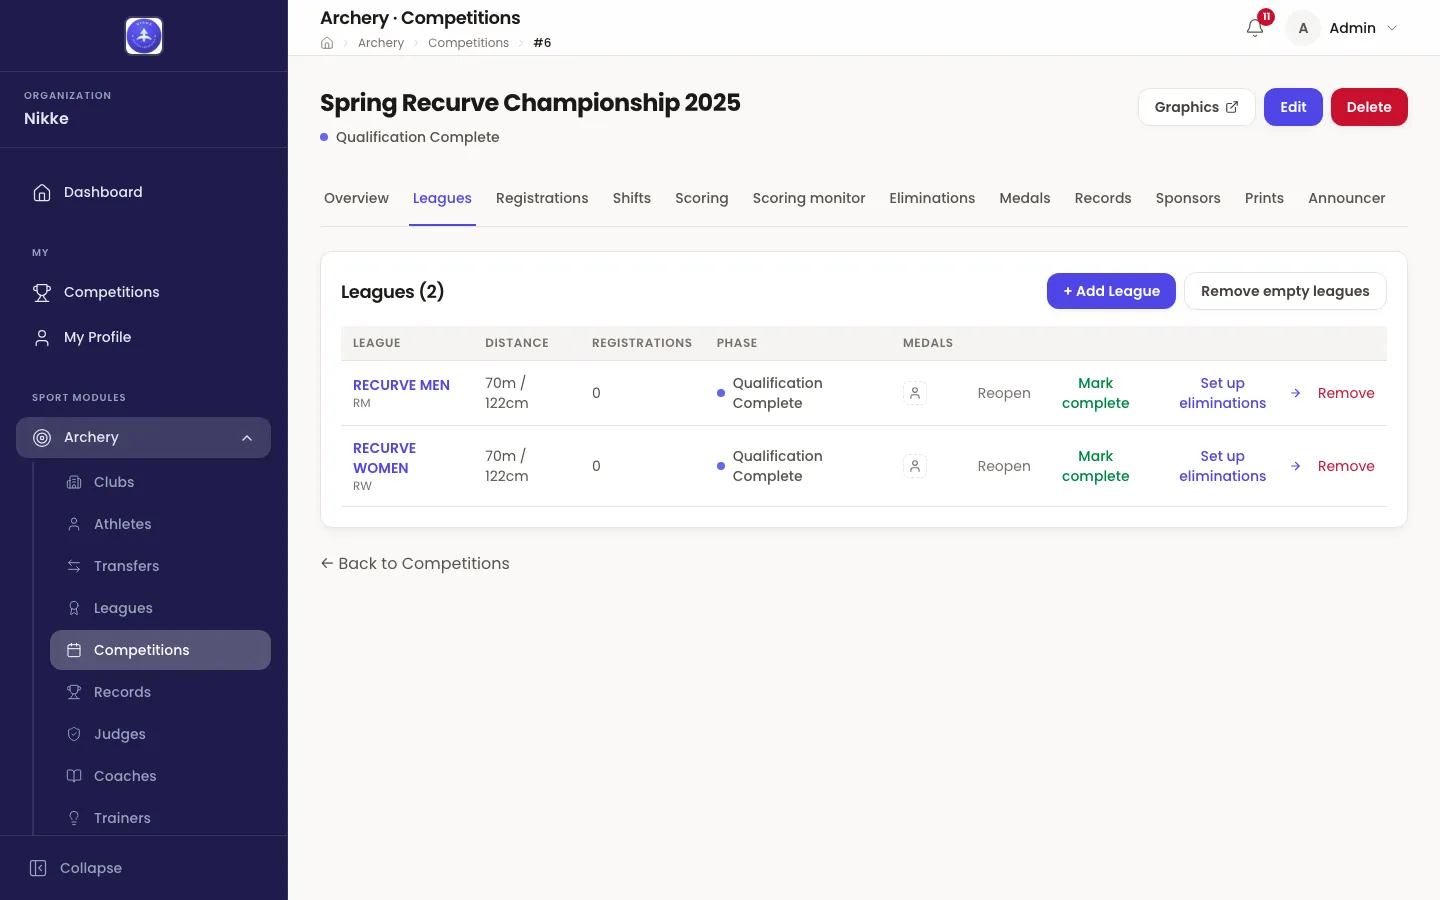Viewport: 1440px width, 900px height.
Task: Click the Add League button
Action: [1111, 291]
